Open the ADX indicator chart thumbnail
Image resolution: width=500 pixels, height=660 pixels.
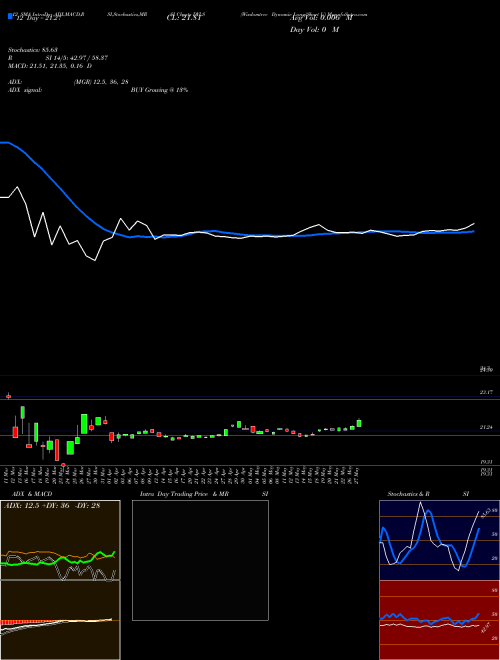point(60,540)
